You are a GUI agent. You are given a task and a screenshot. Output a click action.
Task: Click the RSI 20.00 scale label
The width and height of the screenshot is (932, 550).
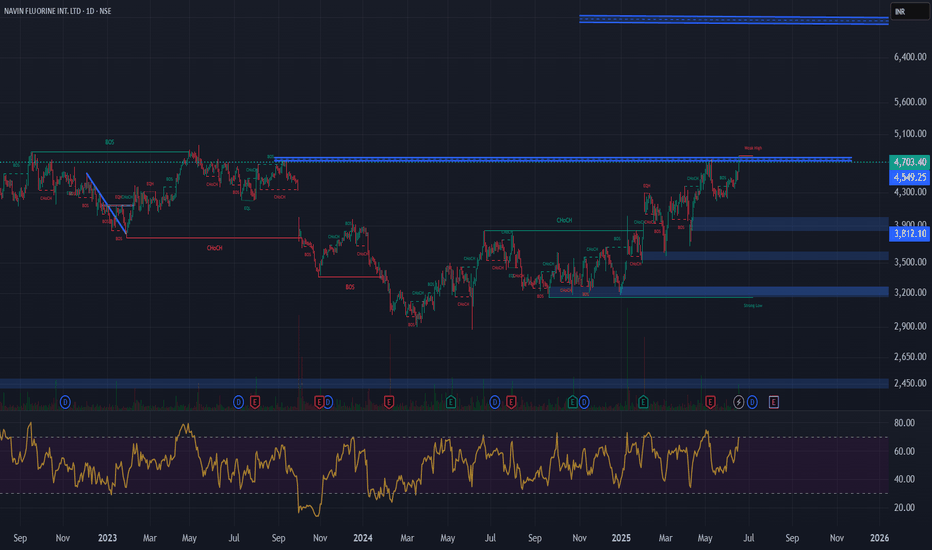coord(904,508)
